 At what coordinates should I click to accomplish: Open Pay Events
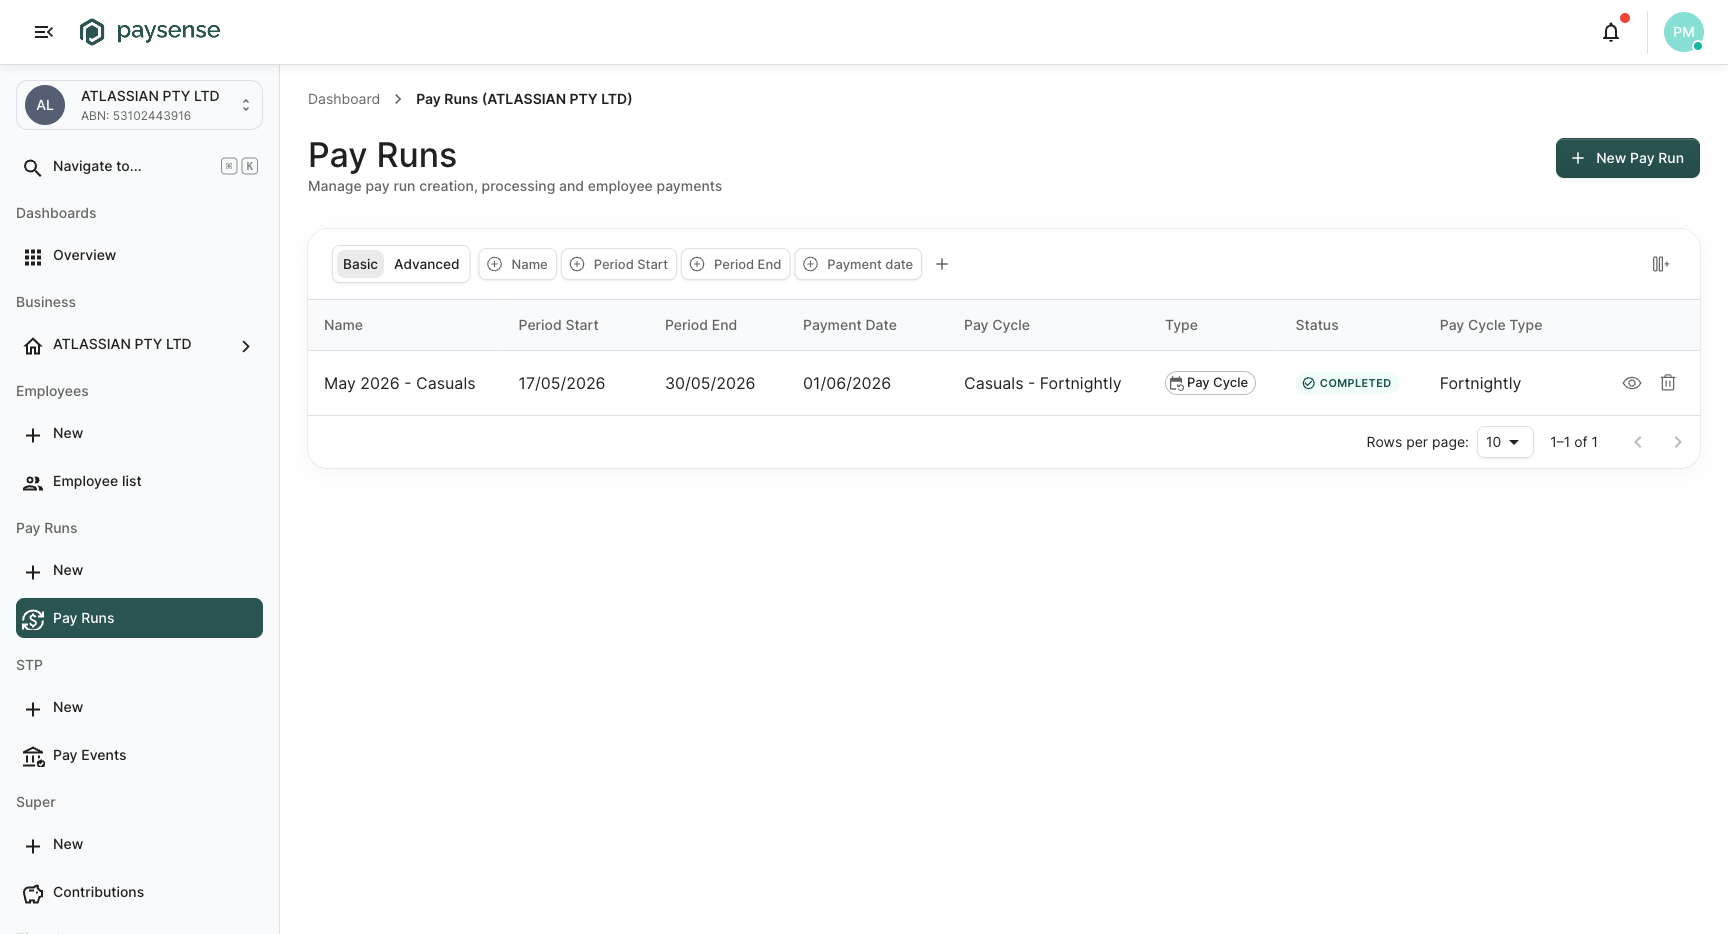pyautogui.click(x=139, y=756)
